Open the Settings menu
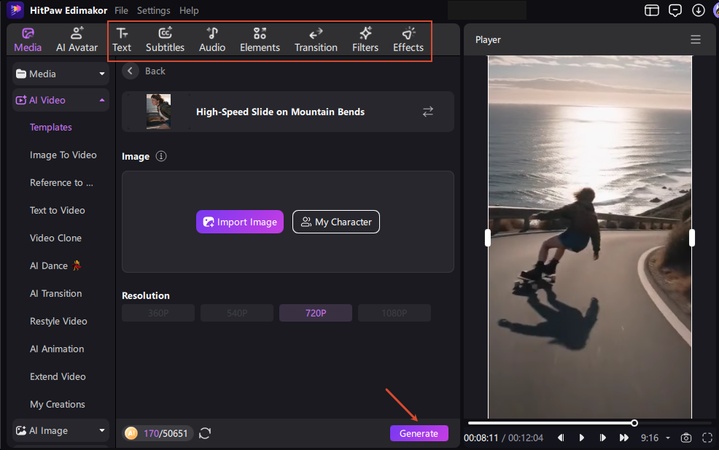 pyautogui.click(x=154, y=10)
